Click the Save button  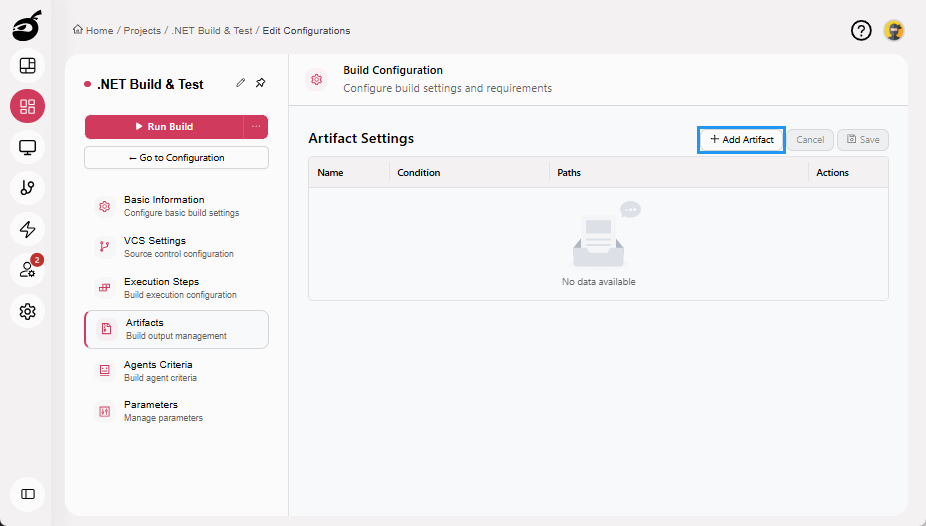(863, 140)
